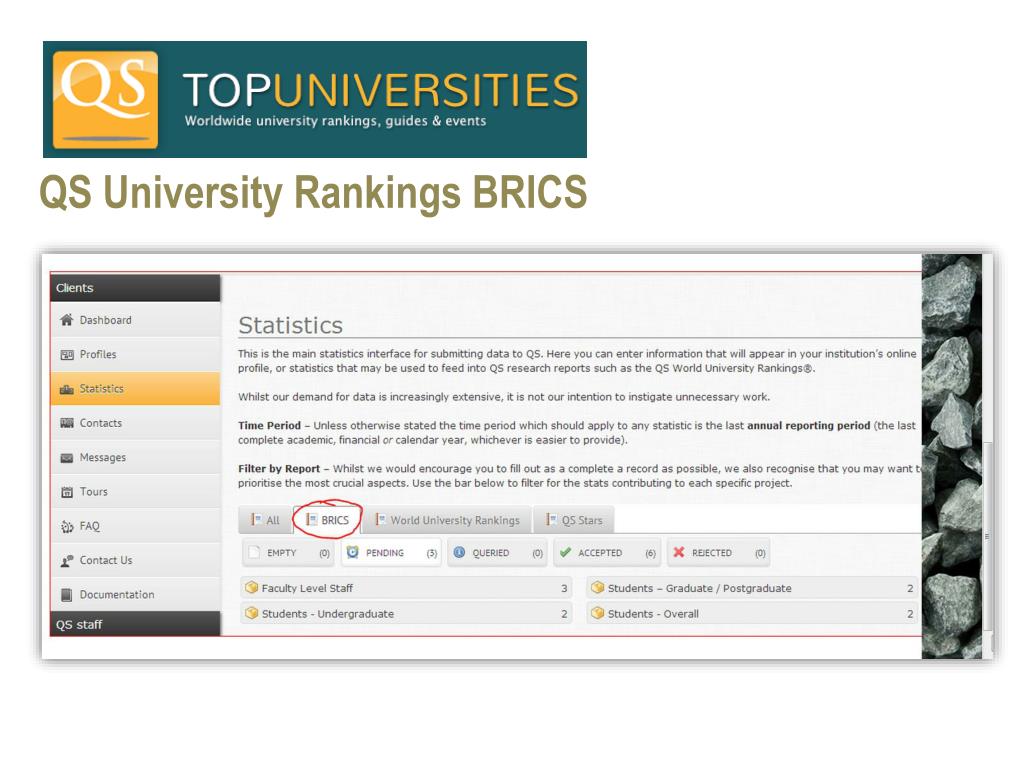Select the Statistics menu item
This screenshot has height=768, width=1024.
coord(135,389)
